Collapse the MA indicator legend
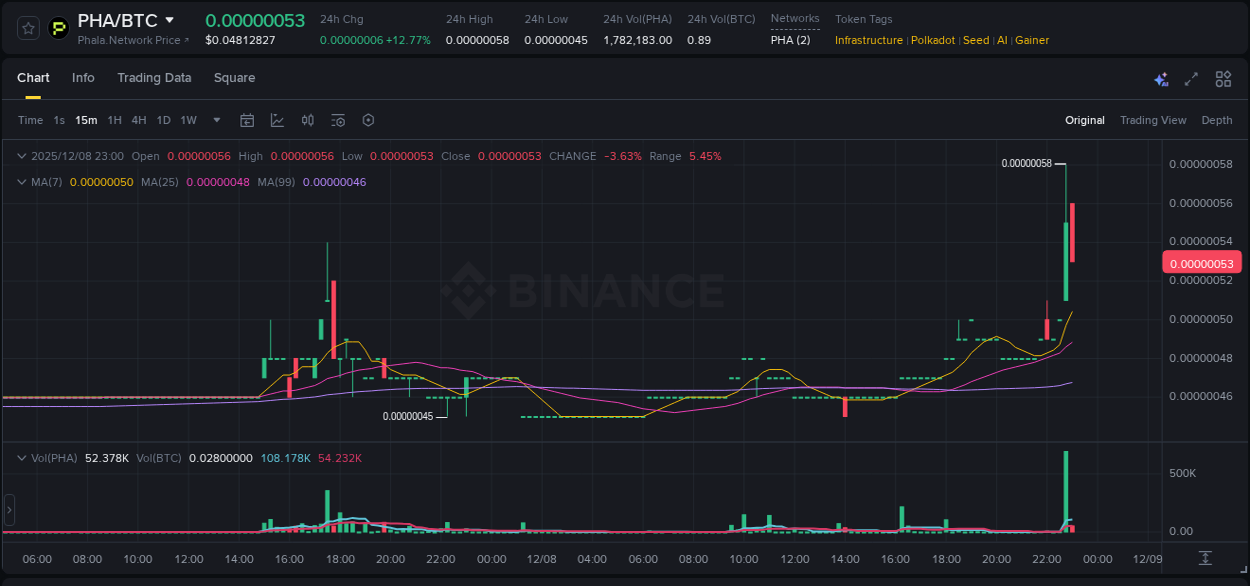Viewport: 1250px width, 586px height. tap(21, 182)
